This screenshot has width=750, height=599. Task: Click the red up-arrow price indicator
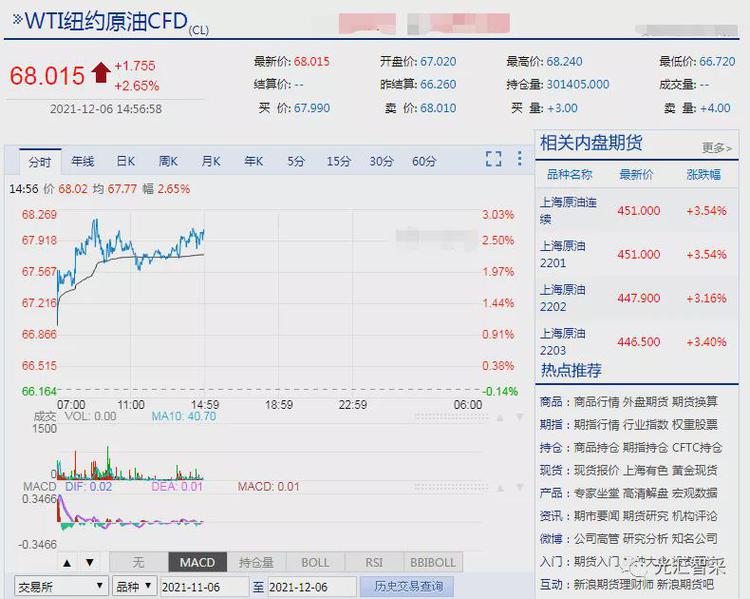click(x=100, y=73)
